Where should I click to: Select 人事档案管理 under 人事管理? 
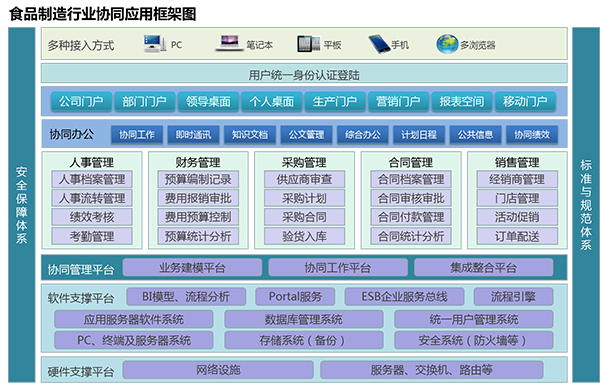(x=92, y=179)
